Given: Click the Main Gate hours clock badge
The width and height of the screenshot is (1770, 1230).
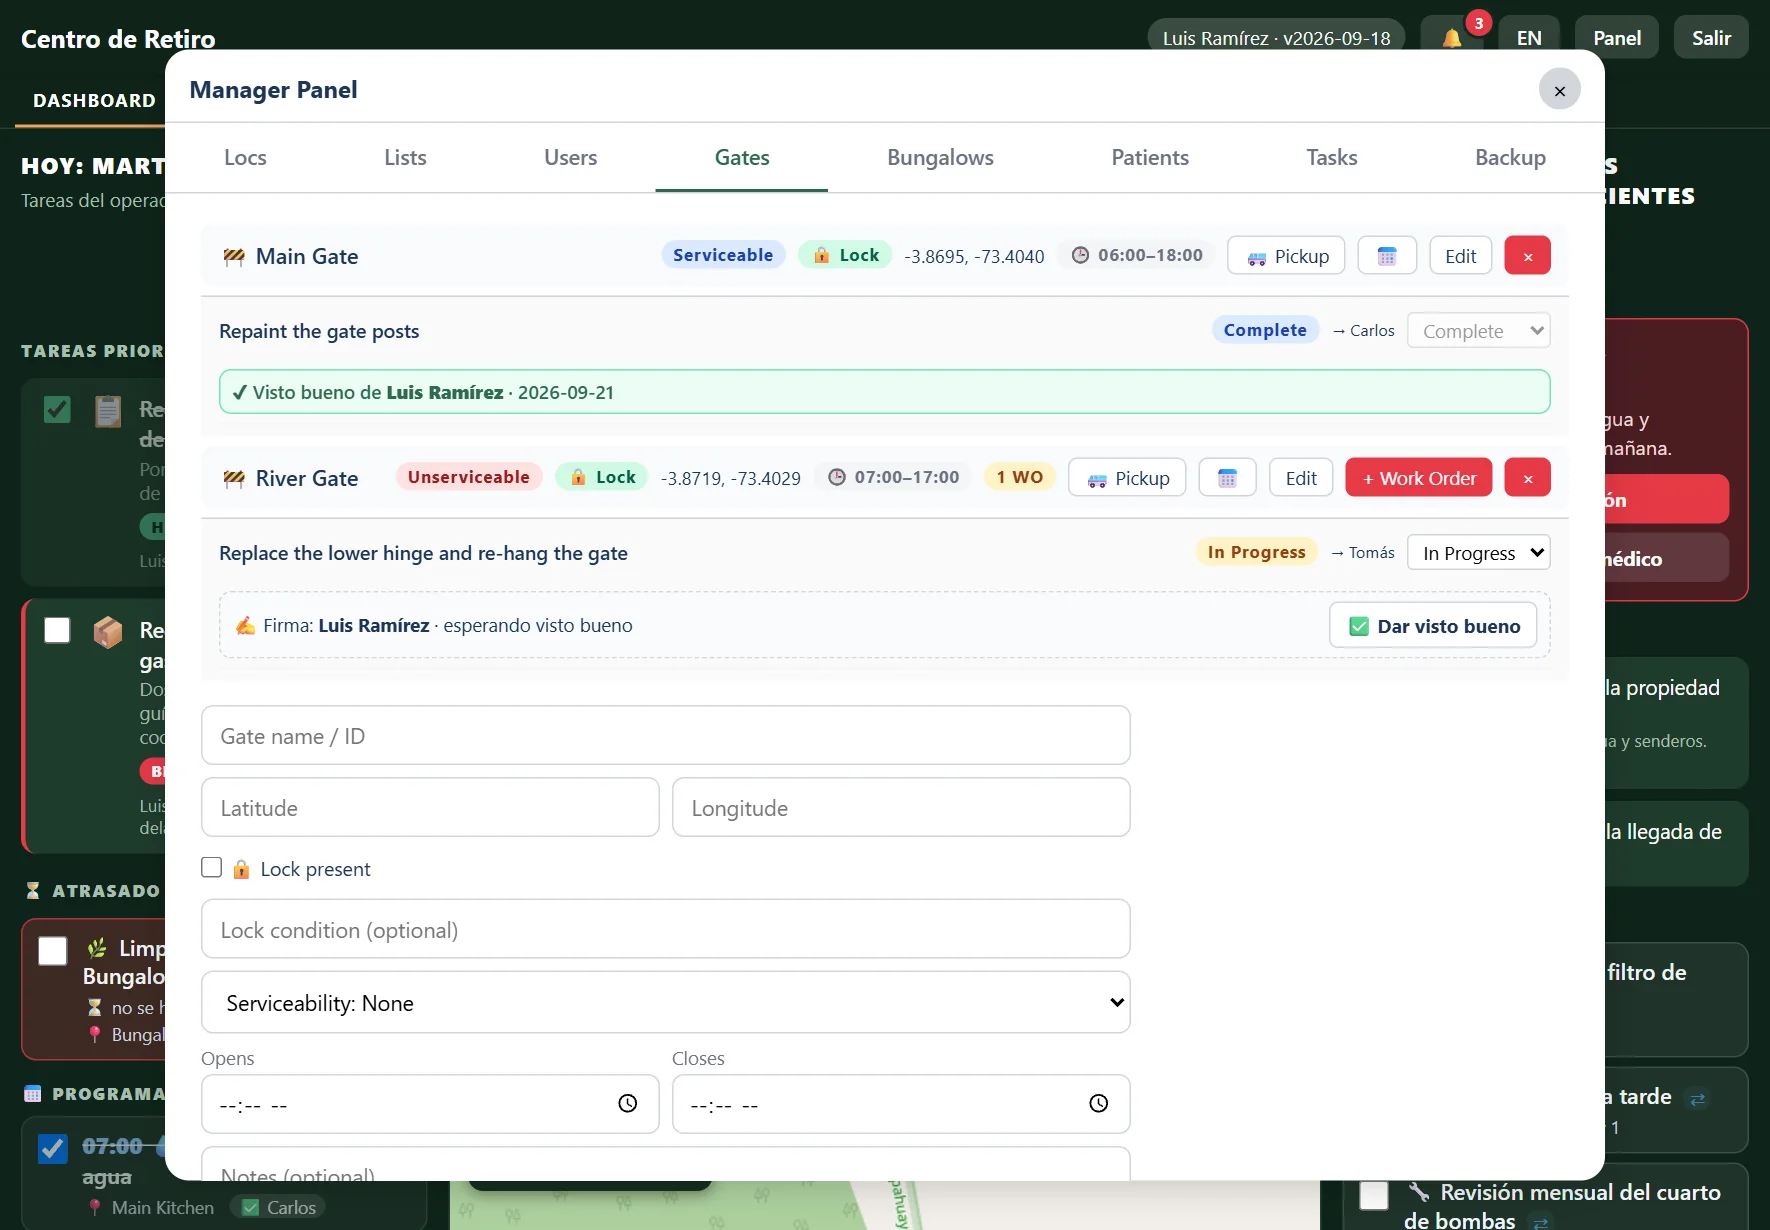Looking at the screenshot, I should [1136, 255].
